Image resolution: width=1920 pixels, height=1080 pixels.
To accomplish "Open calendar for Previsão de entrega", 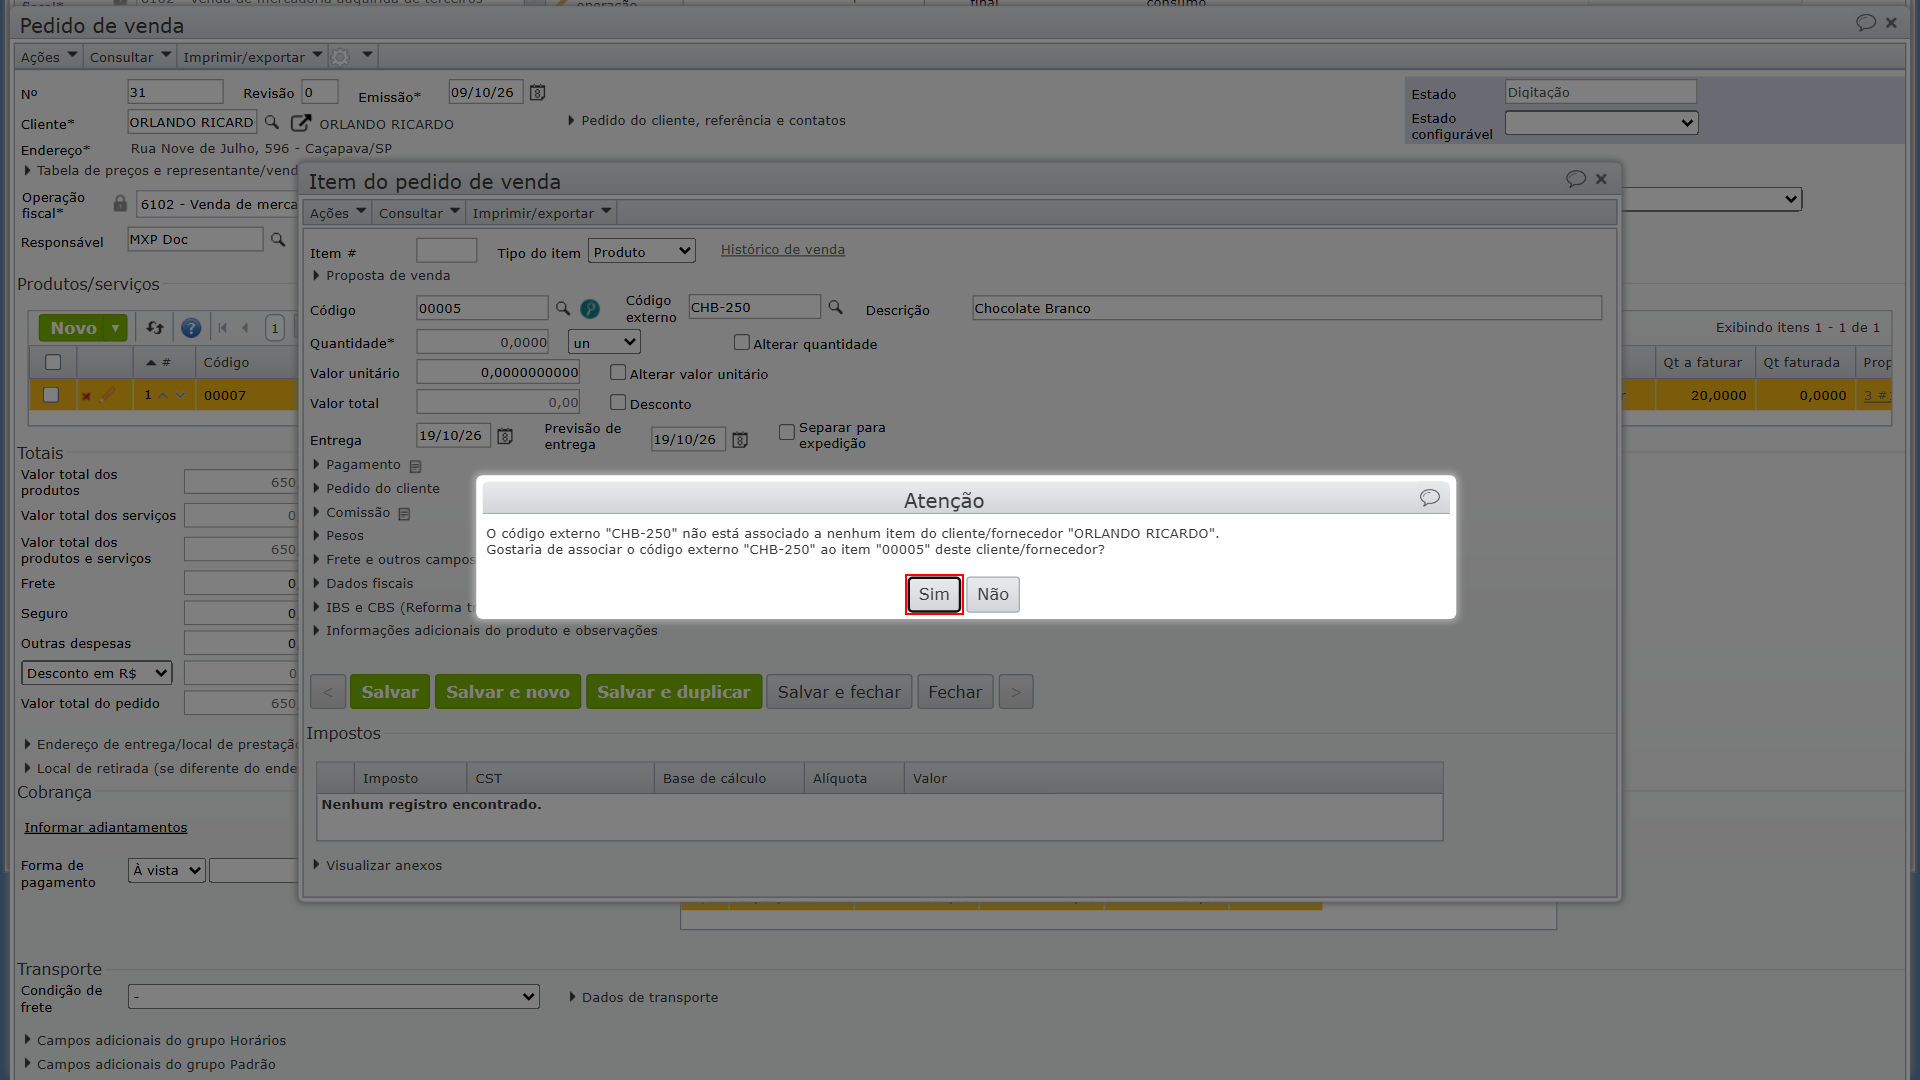I will 740,440.
